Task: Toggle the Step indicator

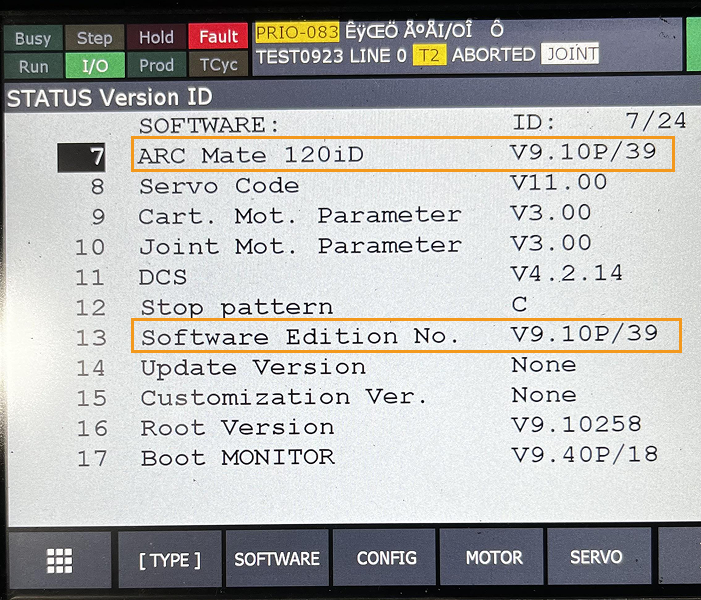Action: [94, 38]
